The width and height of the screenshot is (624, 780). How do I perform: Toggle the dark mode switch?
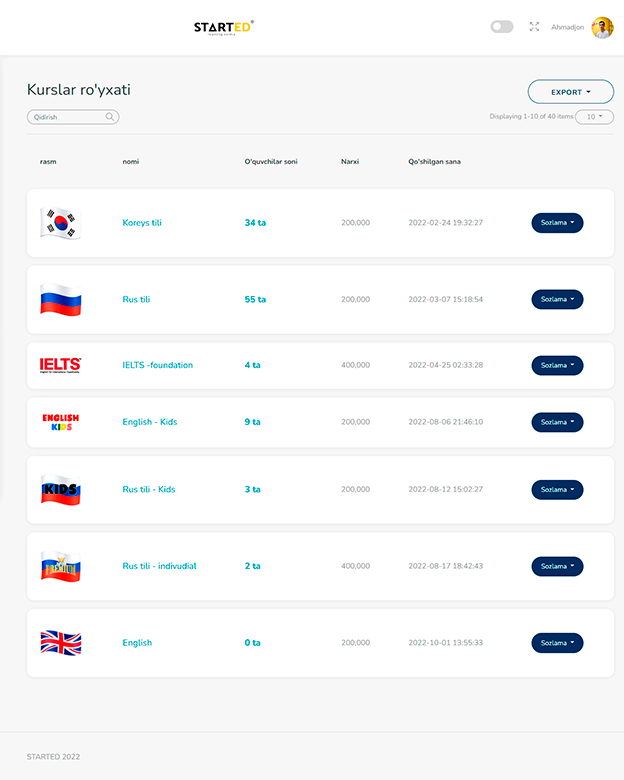pos(502,27)
